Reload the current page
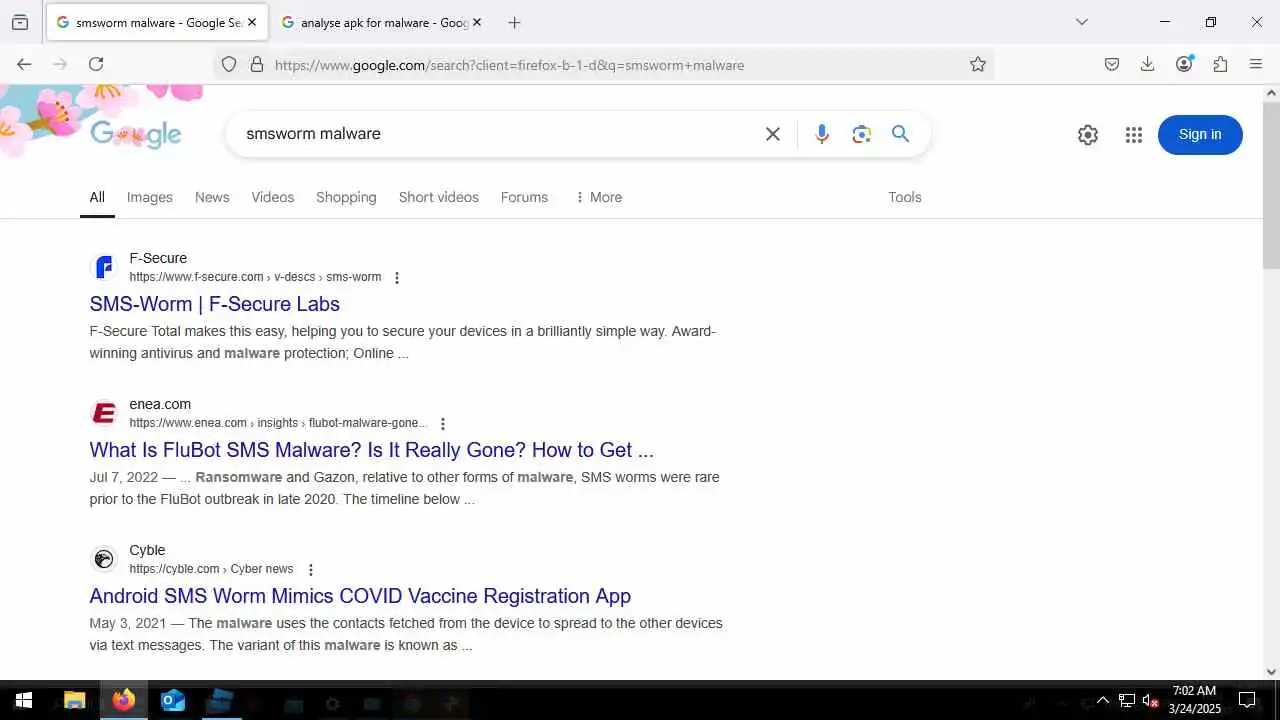The width and height of the screenshot is (1280, 720). click(x=96, y=64)
